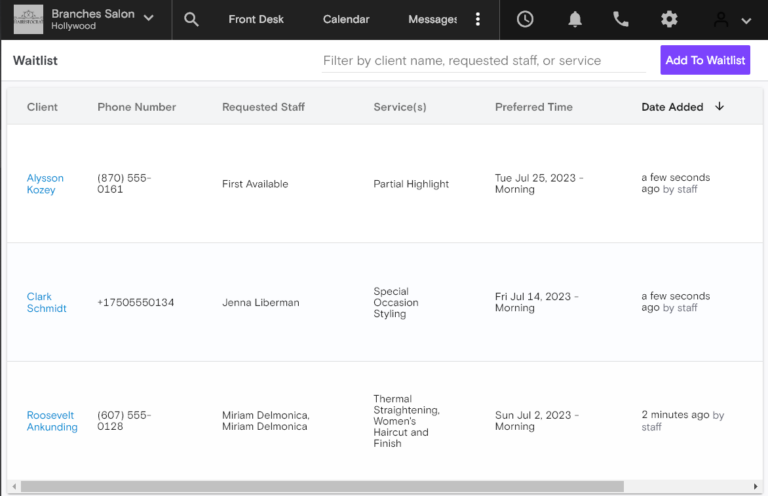Open the clock time-tracking icon

(524, 20)
